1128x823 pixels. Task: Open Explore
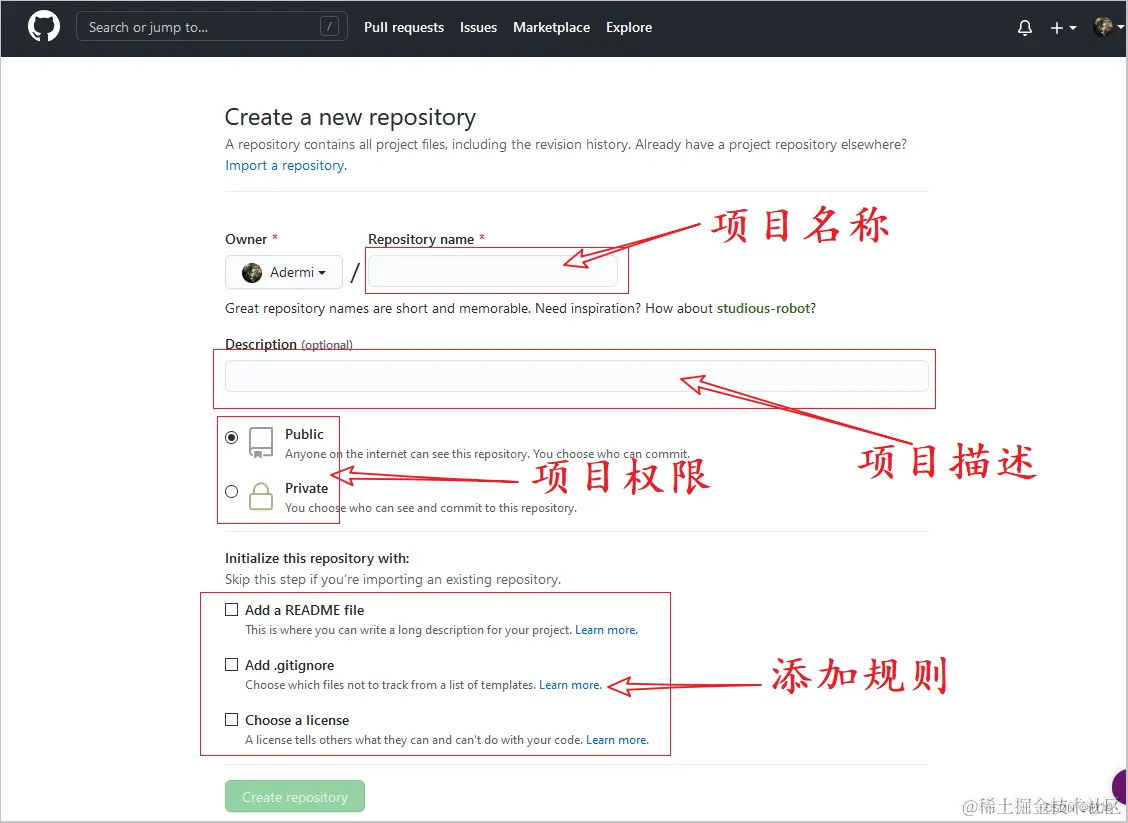click(629, 27)
